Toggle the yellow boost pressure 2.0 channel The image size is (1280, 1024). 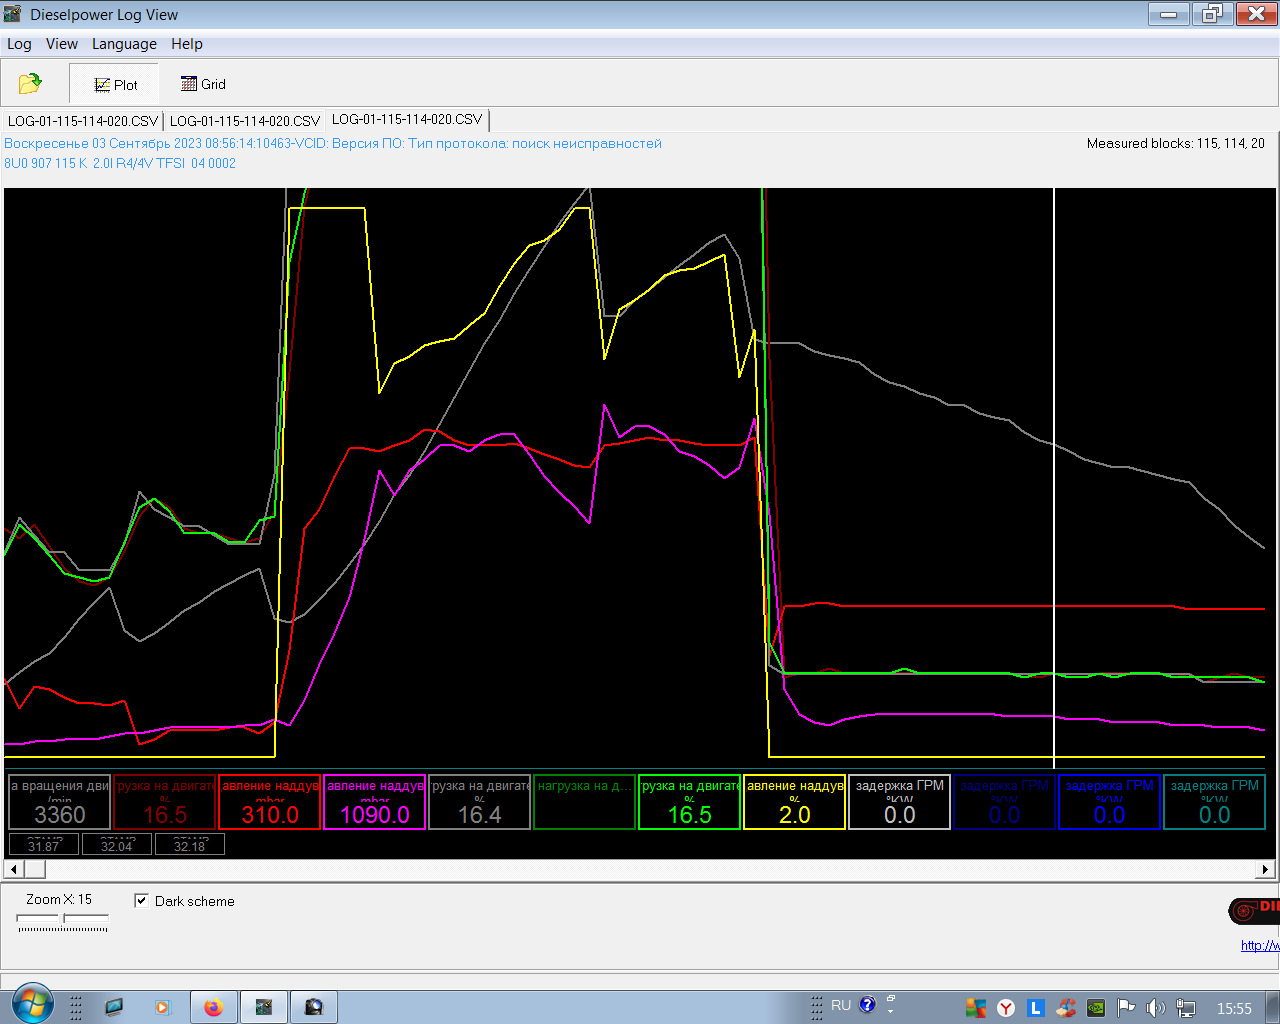tap(795, 802)
